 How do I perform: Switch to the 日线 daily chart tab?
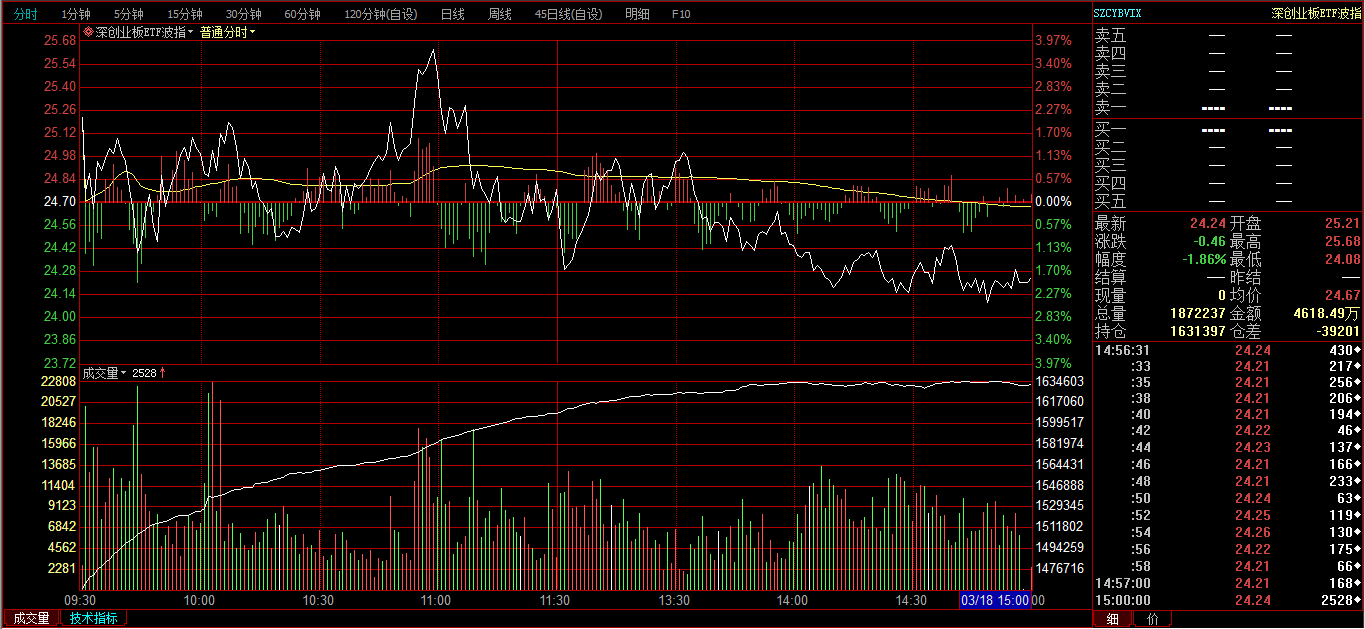[452, 14]
